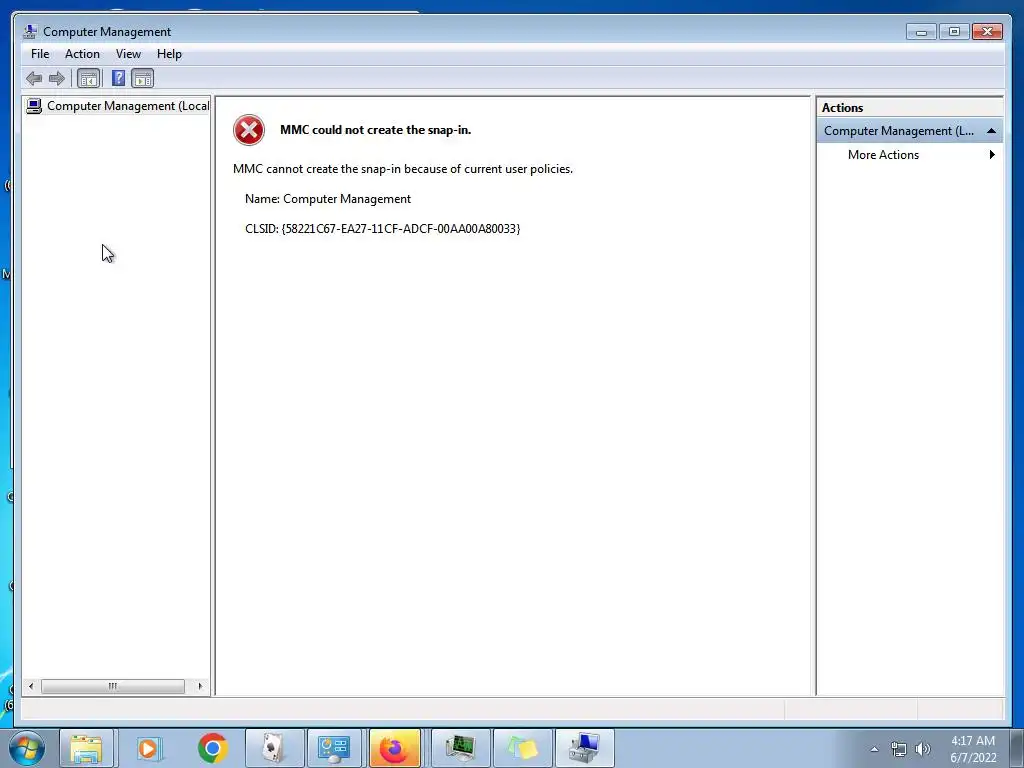
Task: Toggle the Show/Hide Action Pane icon
Action: (142, 79)
